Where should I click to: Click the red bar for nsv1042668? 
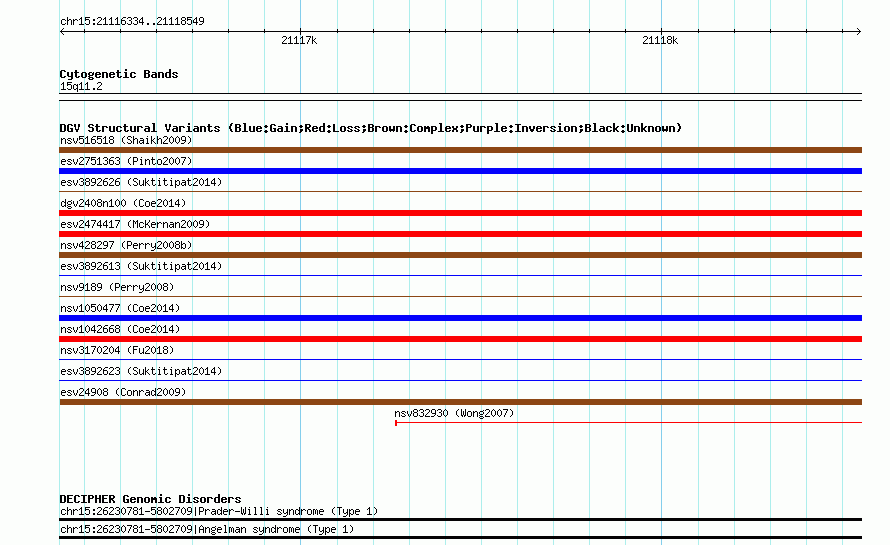point(460,339)
